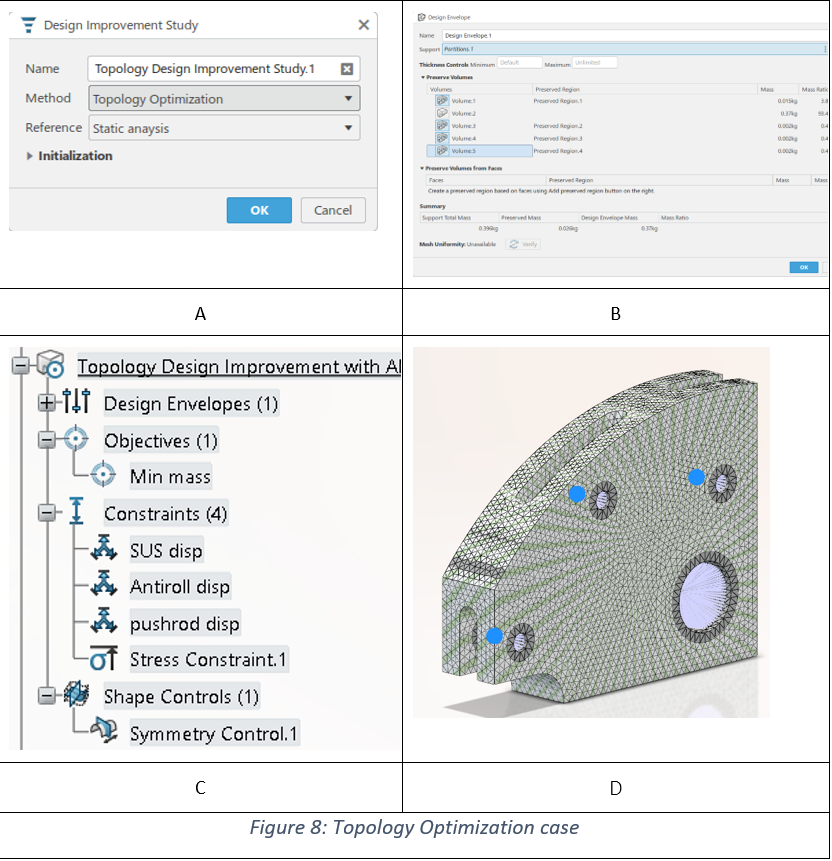Click the Preserved Region.3 cell
This screenshot has width=832, height=861.
[x=557, y=139]
